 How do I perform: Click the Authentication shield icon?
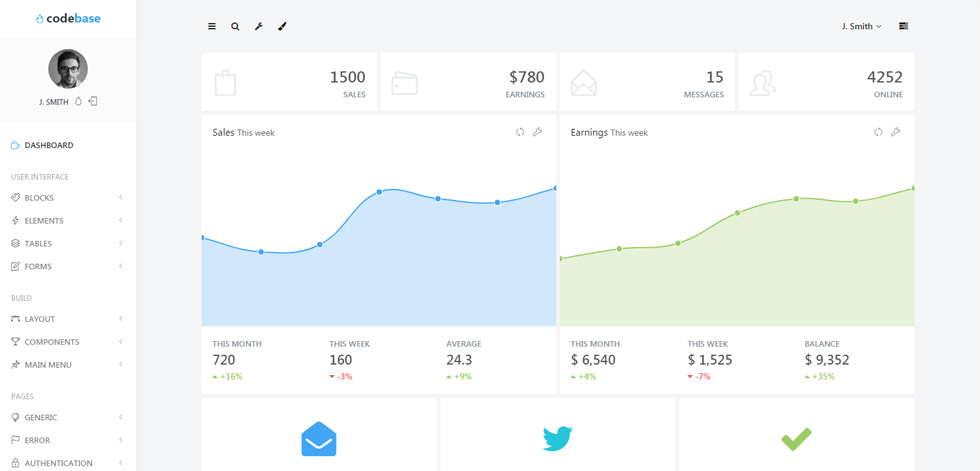[x=16, y=464]
